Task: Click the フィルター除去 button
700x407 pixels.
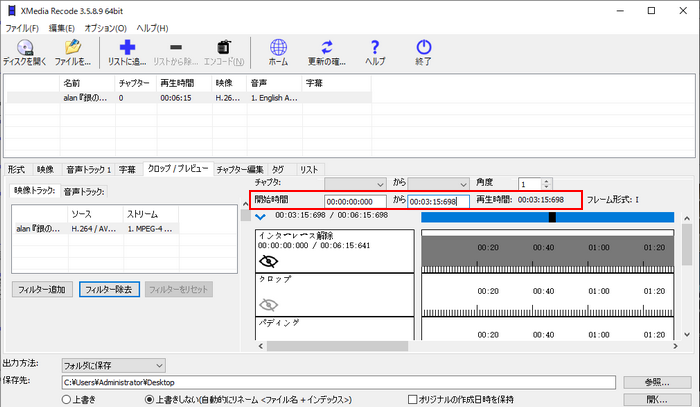Action: click(x=109, y=289)
